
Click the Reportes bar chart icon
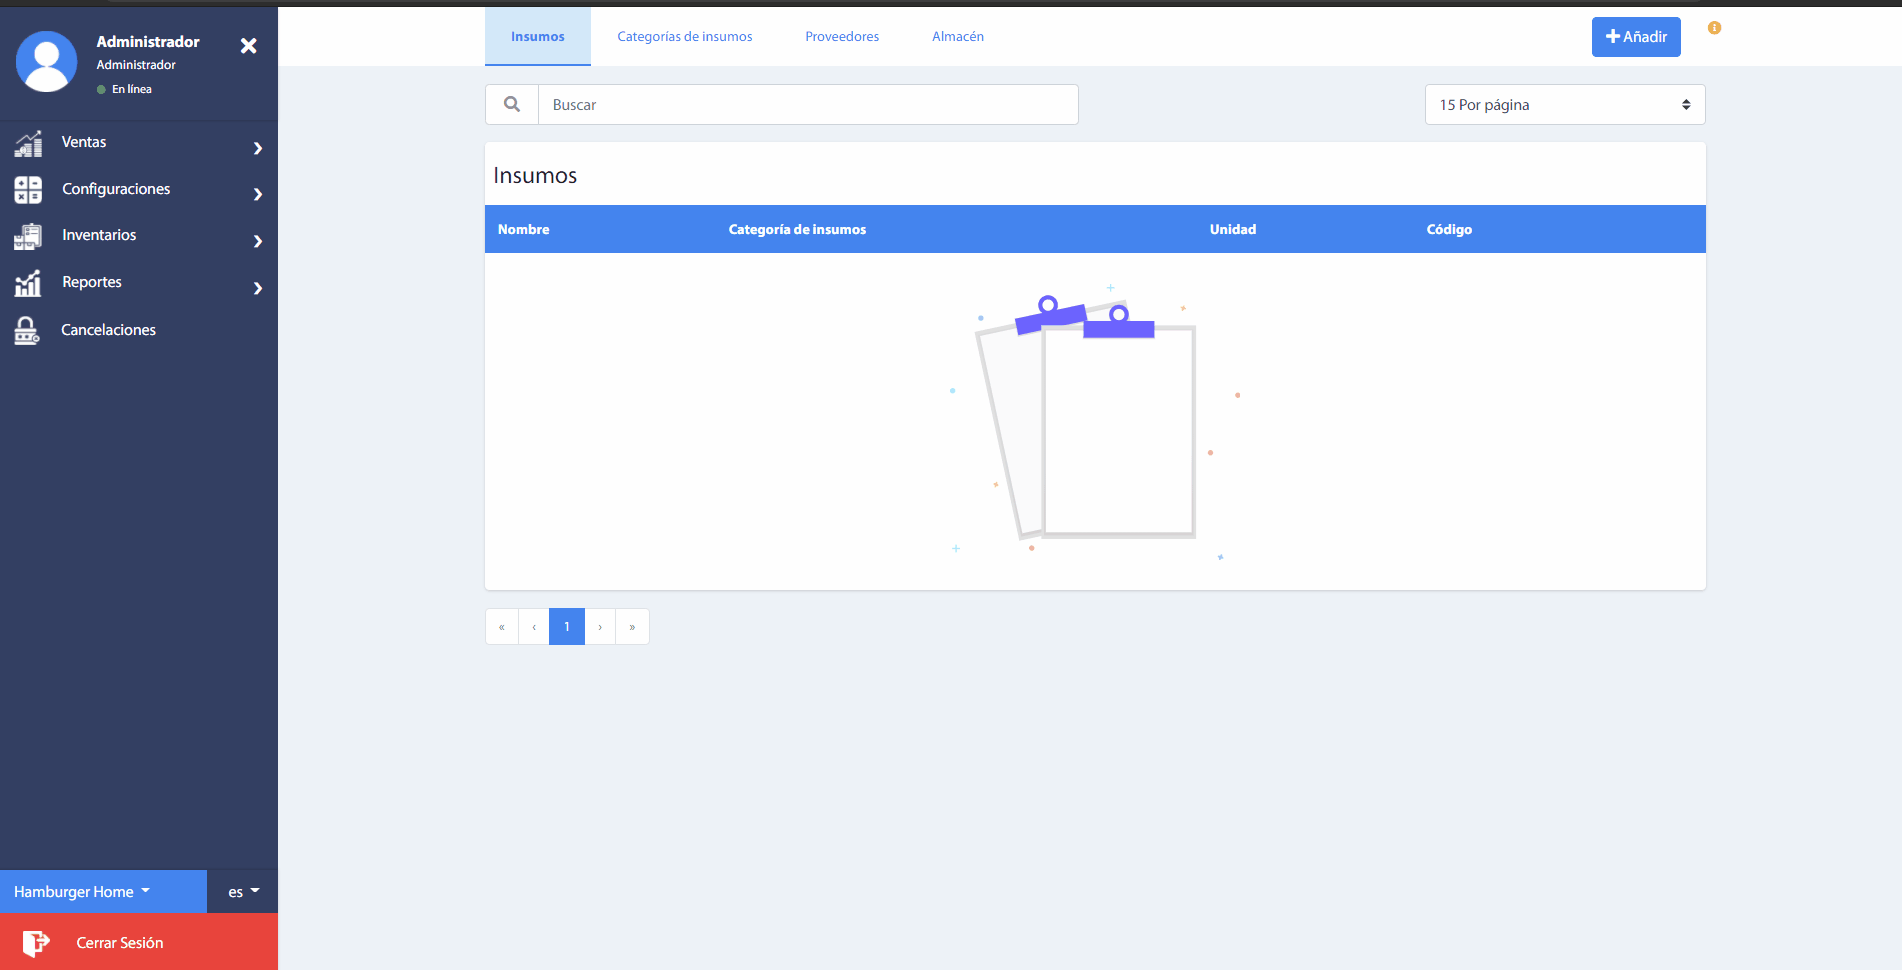pyautogui.click(x=28, y=284)
